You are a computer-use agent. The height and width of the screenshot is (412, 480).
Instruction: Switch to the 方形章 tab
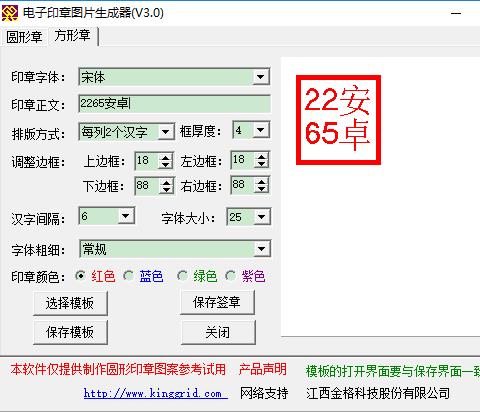click(x=73, y=35)
